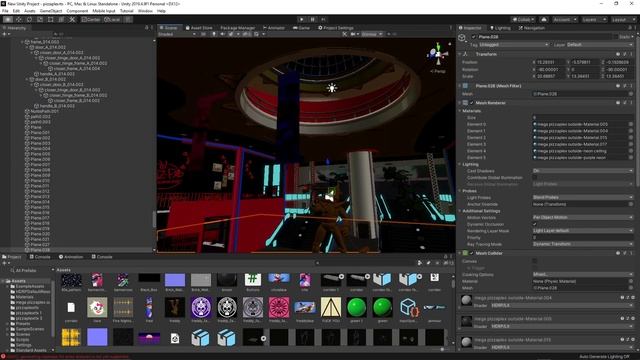Click the light gizmo in Scene view
Screen dimensions: 640x360
point(332,87)
